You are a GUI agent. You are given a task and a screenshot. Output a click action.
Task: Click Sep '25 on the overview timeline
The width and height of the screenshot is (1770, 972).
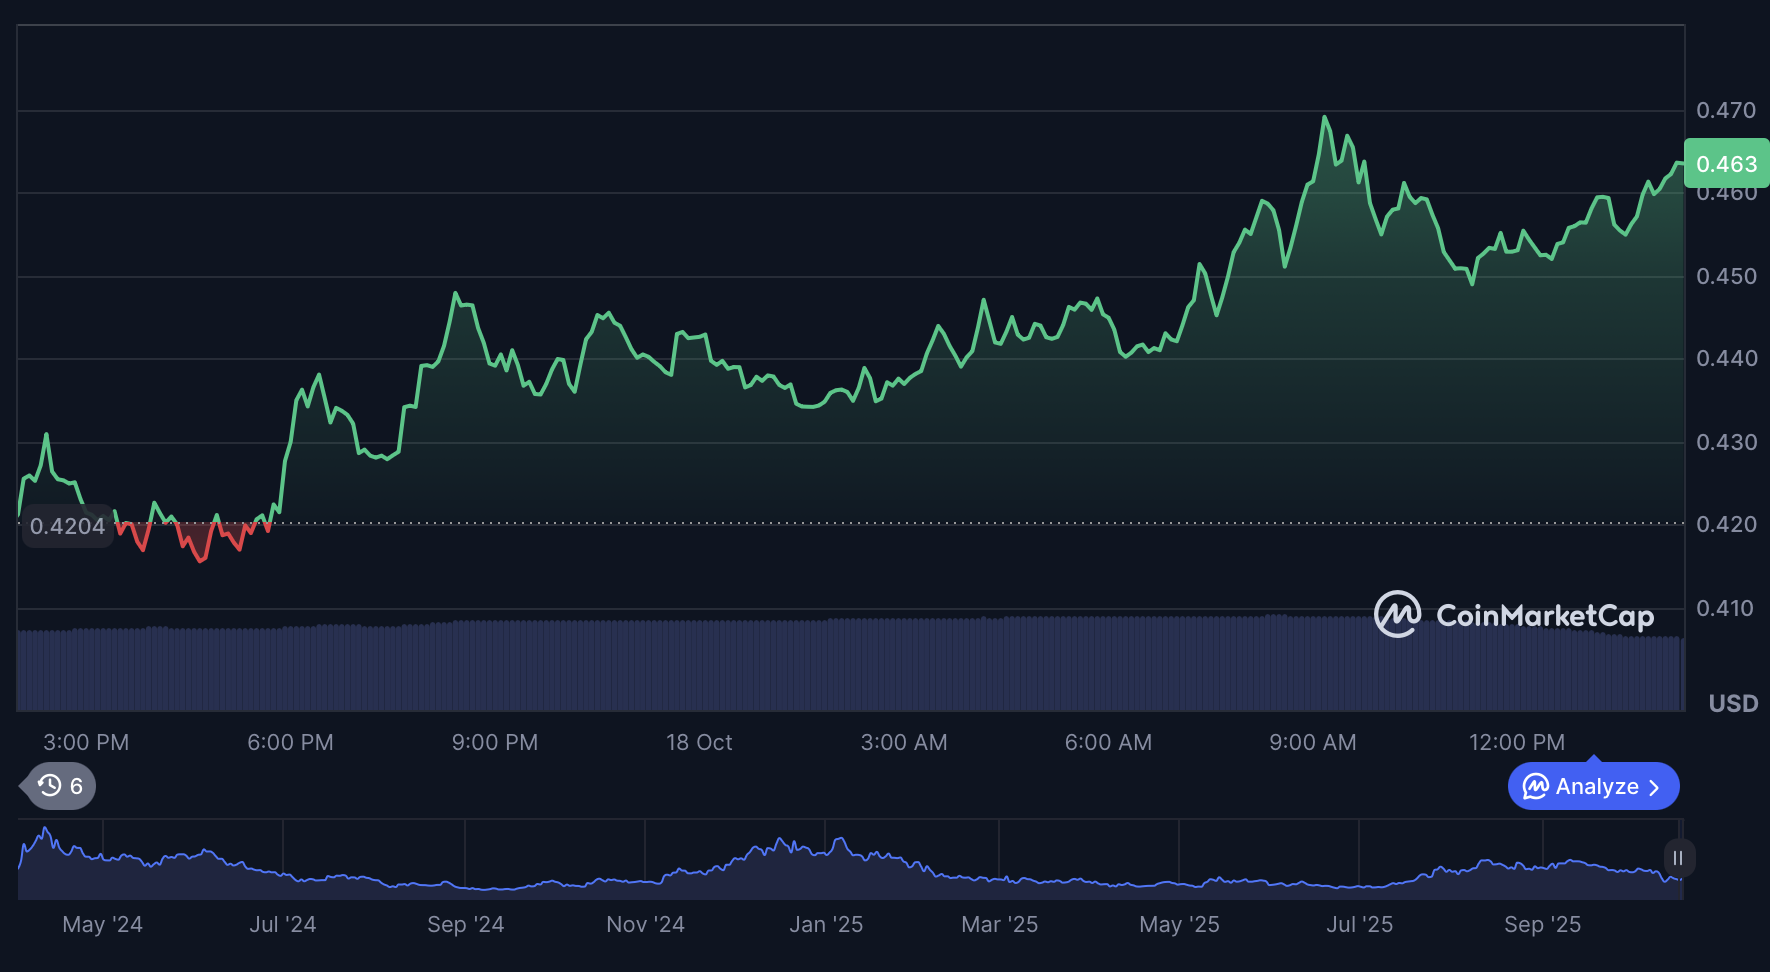(1542, 924)
